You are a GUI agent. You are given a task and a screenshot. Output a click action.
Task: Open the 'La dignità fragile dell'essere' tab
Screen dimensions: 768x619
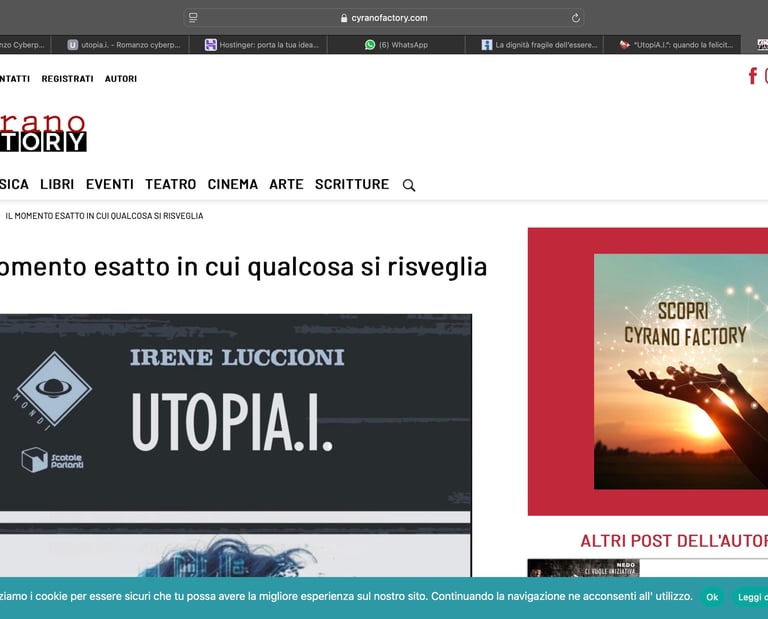pyautogui.click(x=534, y=45)
